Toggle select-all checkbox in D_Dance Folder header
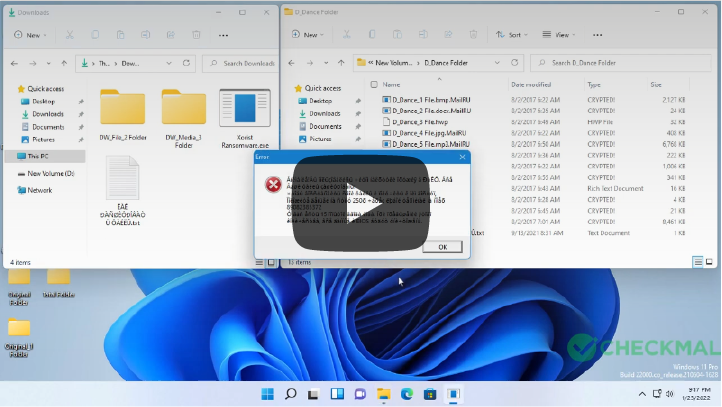Screen dimensions: 722x407 tap(374, 85)
